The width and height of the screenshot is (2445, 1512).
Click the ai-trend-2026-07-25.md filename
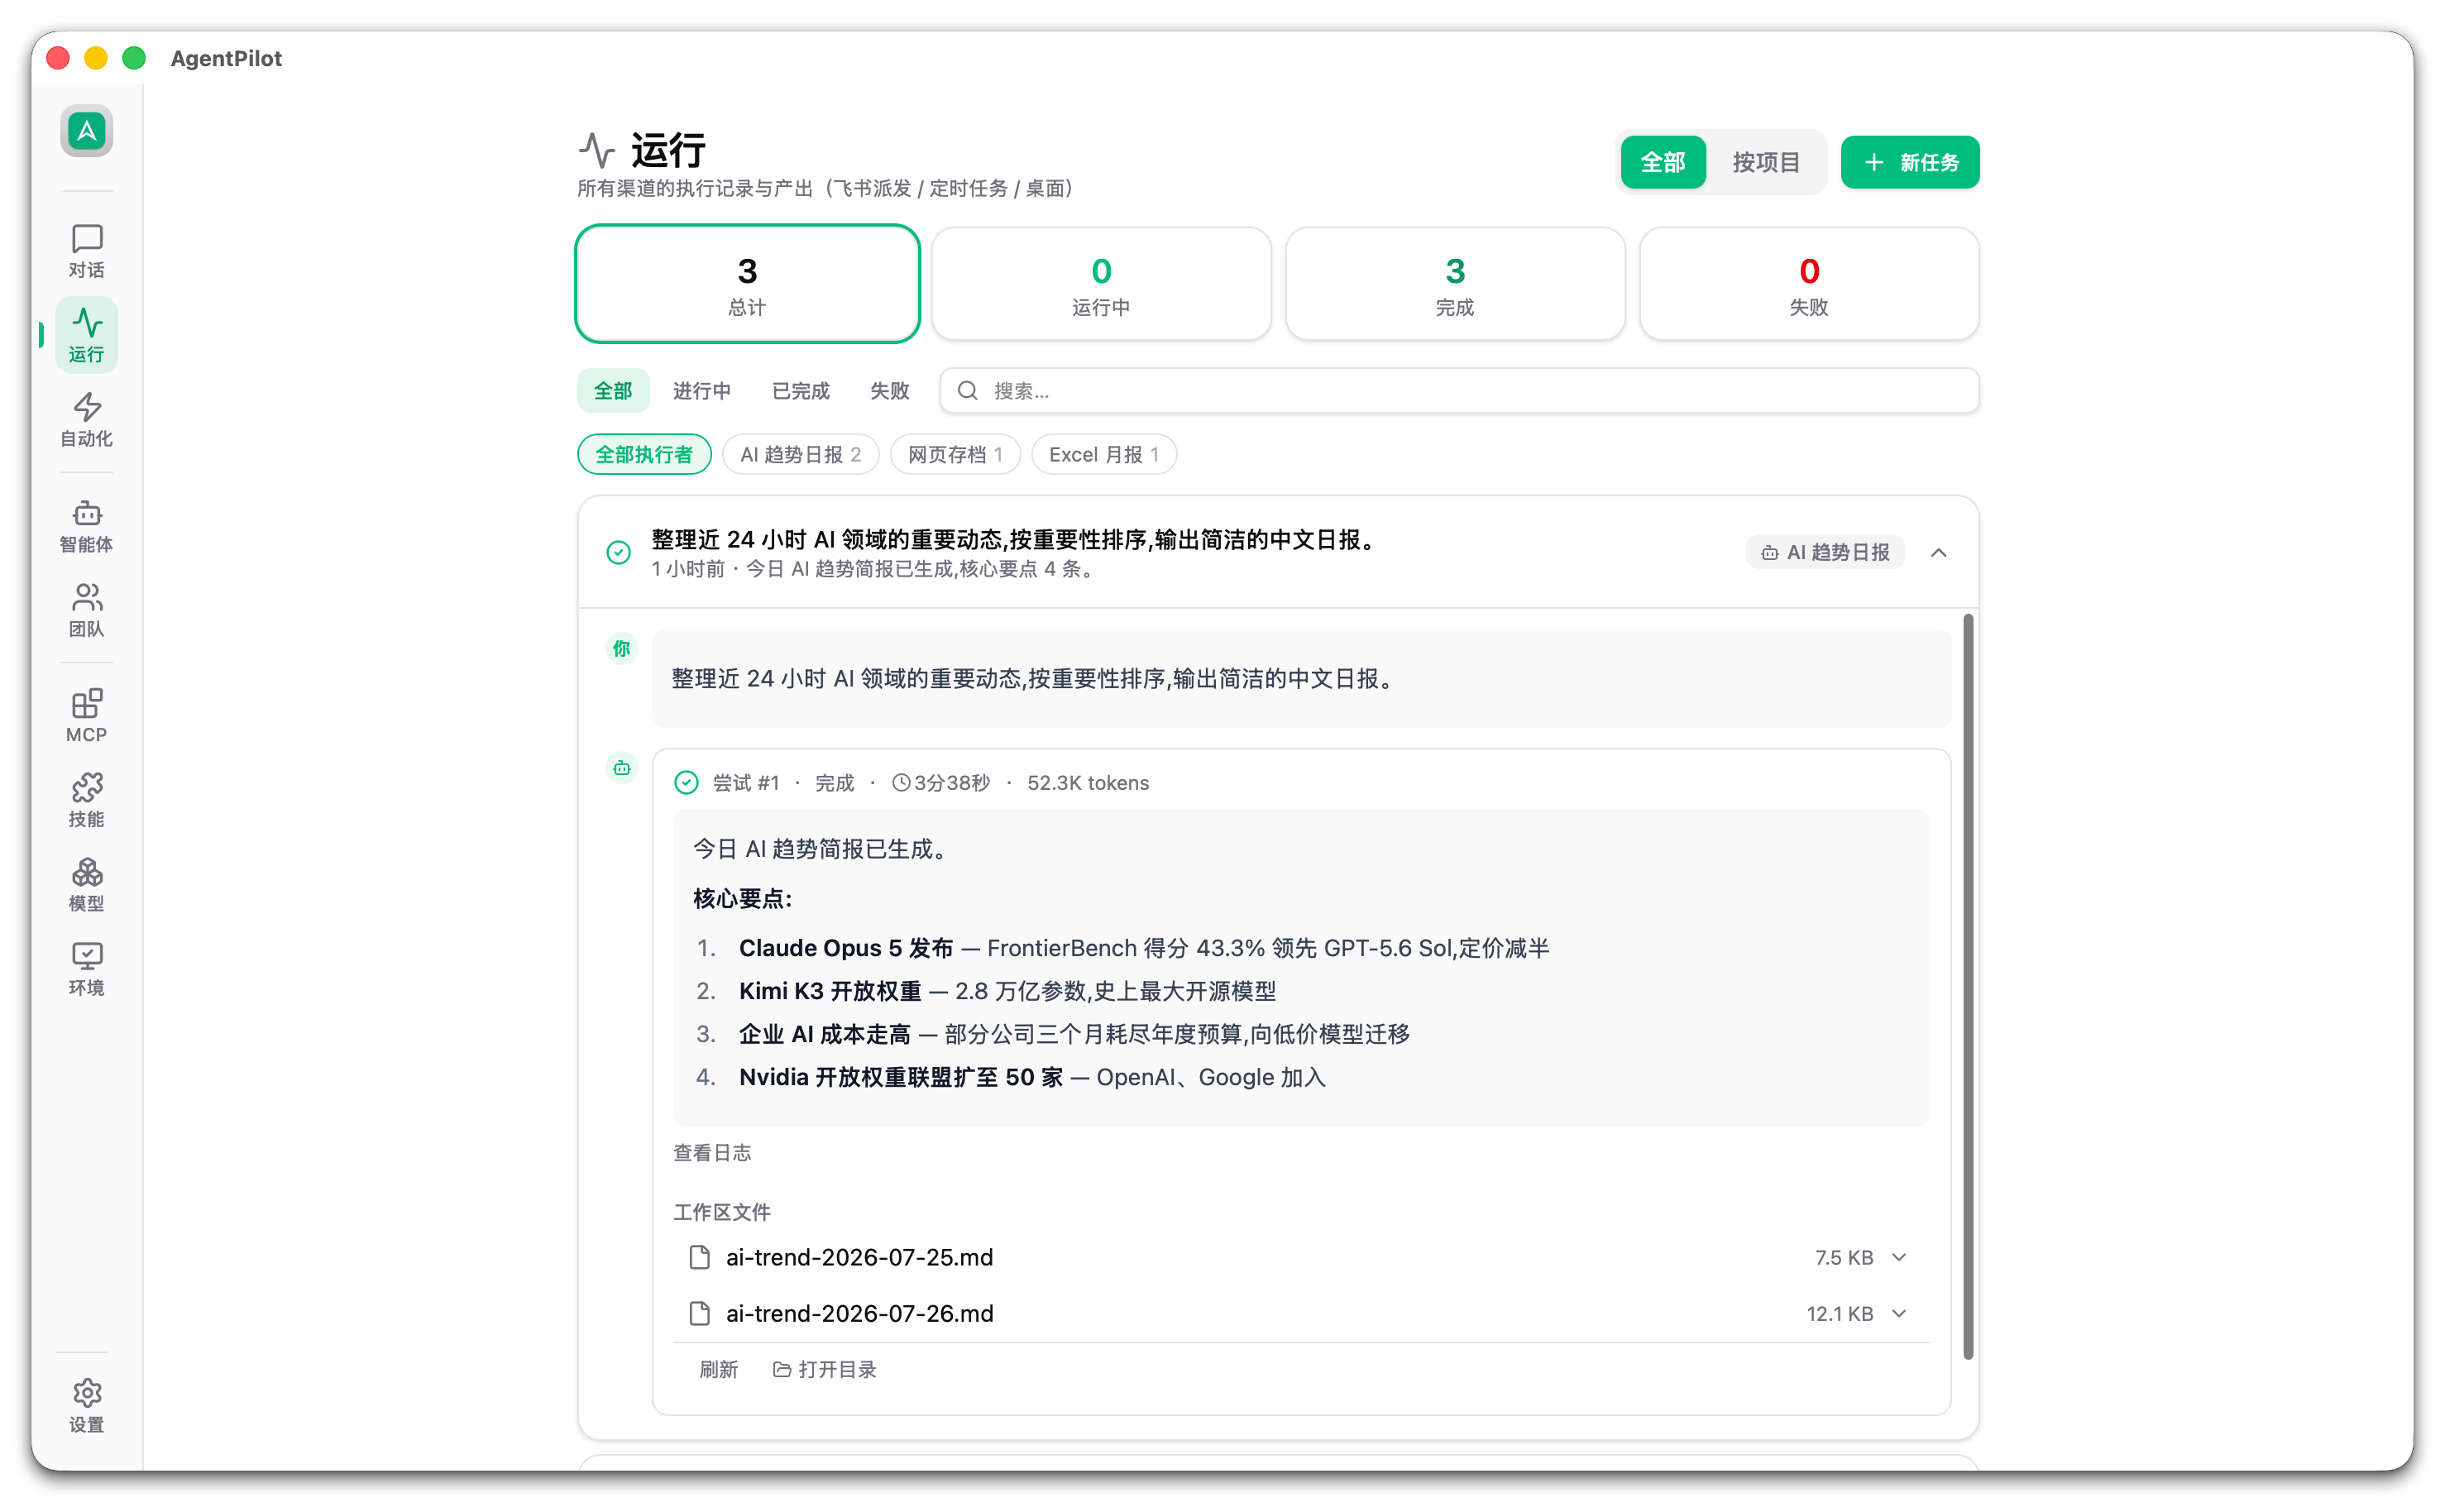point(859,1257)
